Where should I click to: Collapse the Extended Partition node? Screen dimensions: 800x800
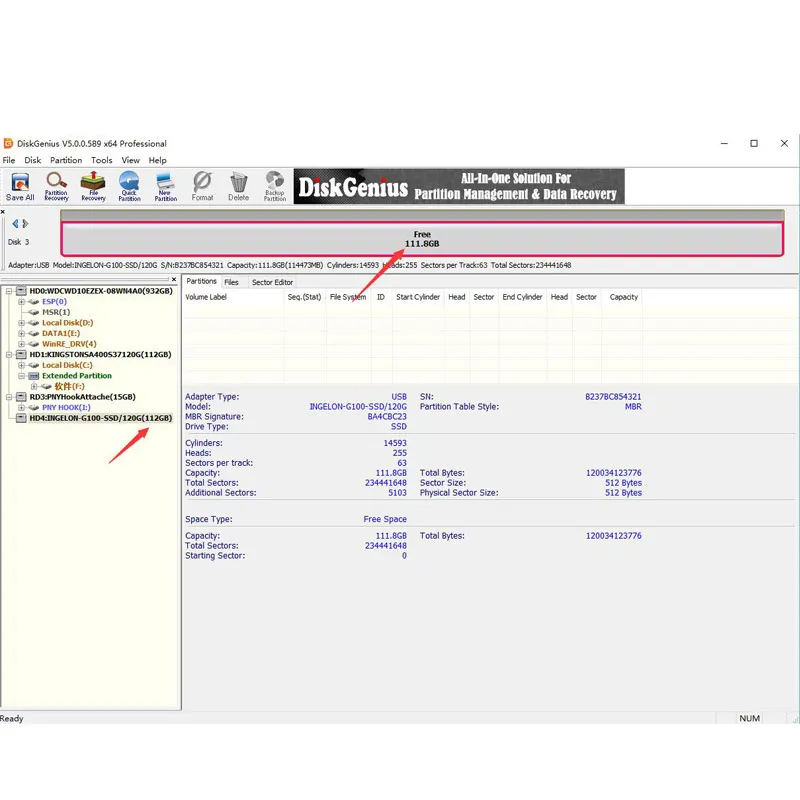tap(21, 376)
